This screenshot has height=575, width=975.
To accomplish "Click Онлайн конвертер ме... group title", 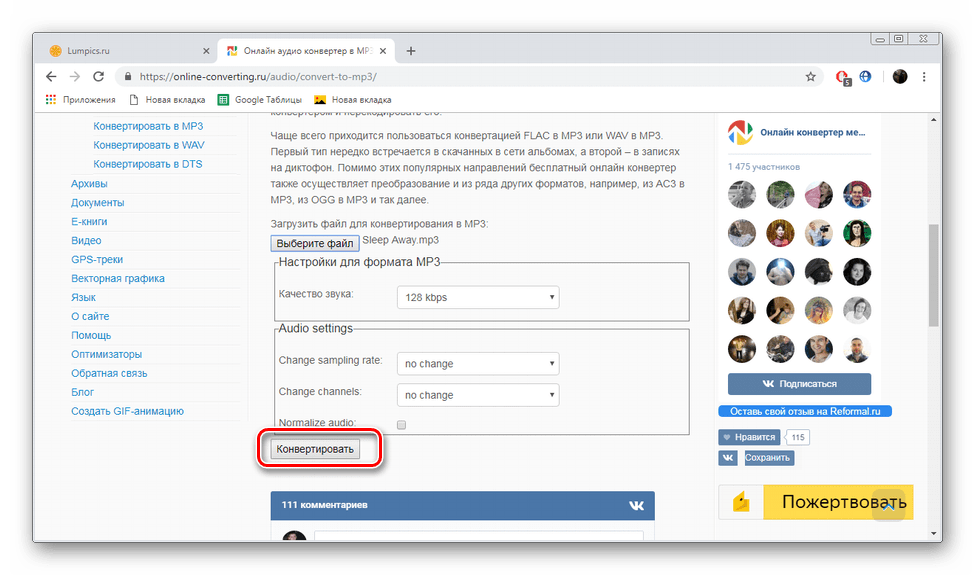I will 812,132.
